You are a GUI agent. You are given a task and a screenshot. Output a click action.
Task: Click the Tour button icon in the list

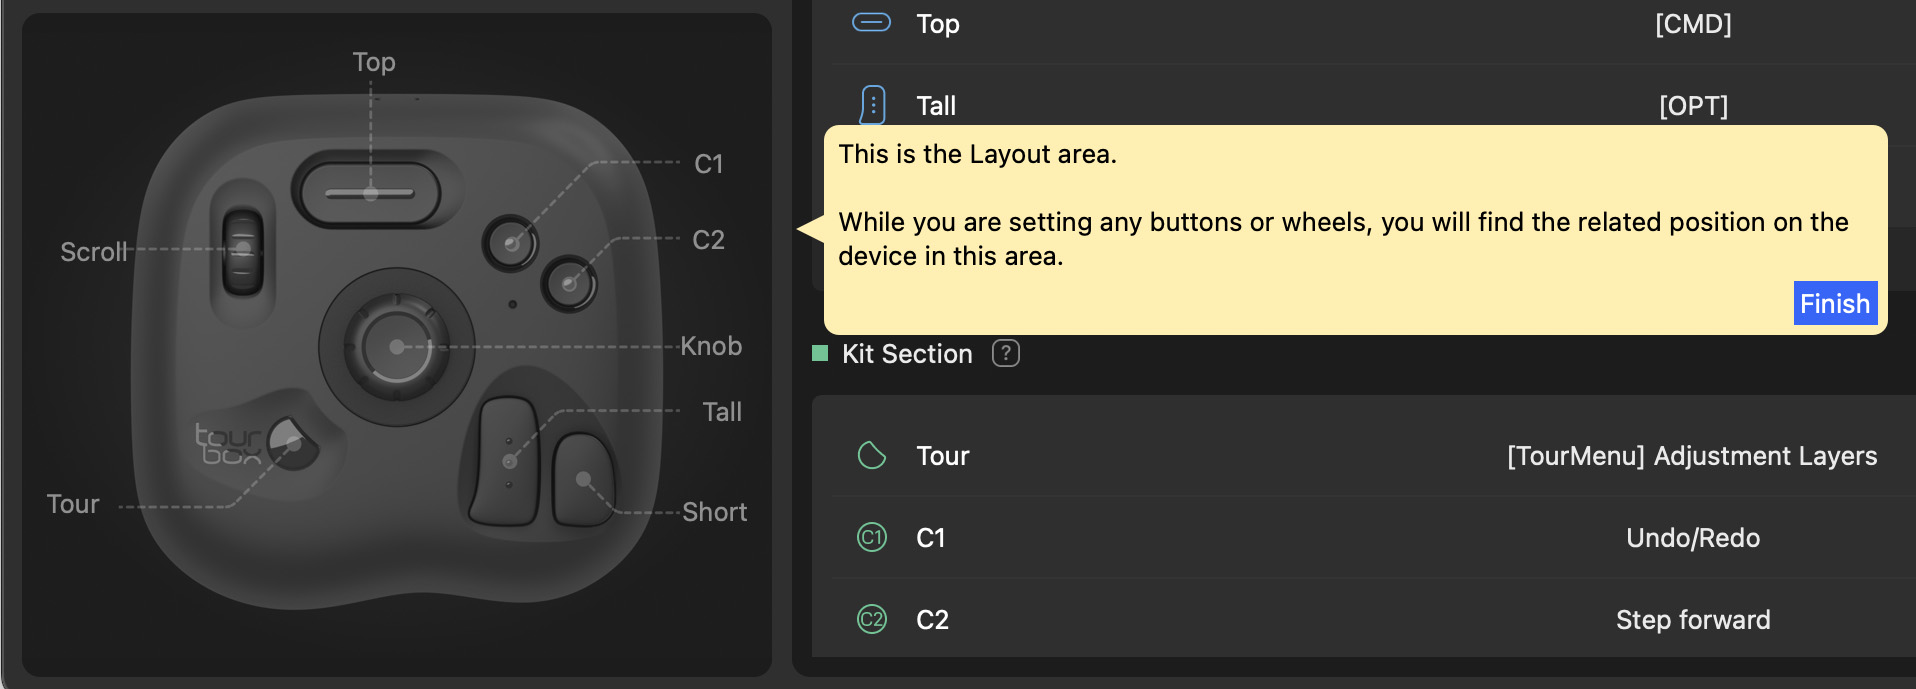(872, 456)
